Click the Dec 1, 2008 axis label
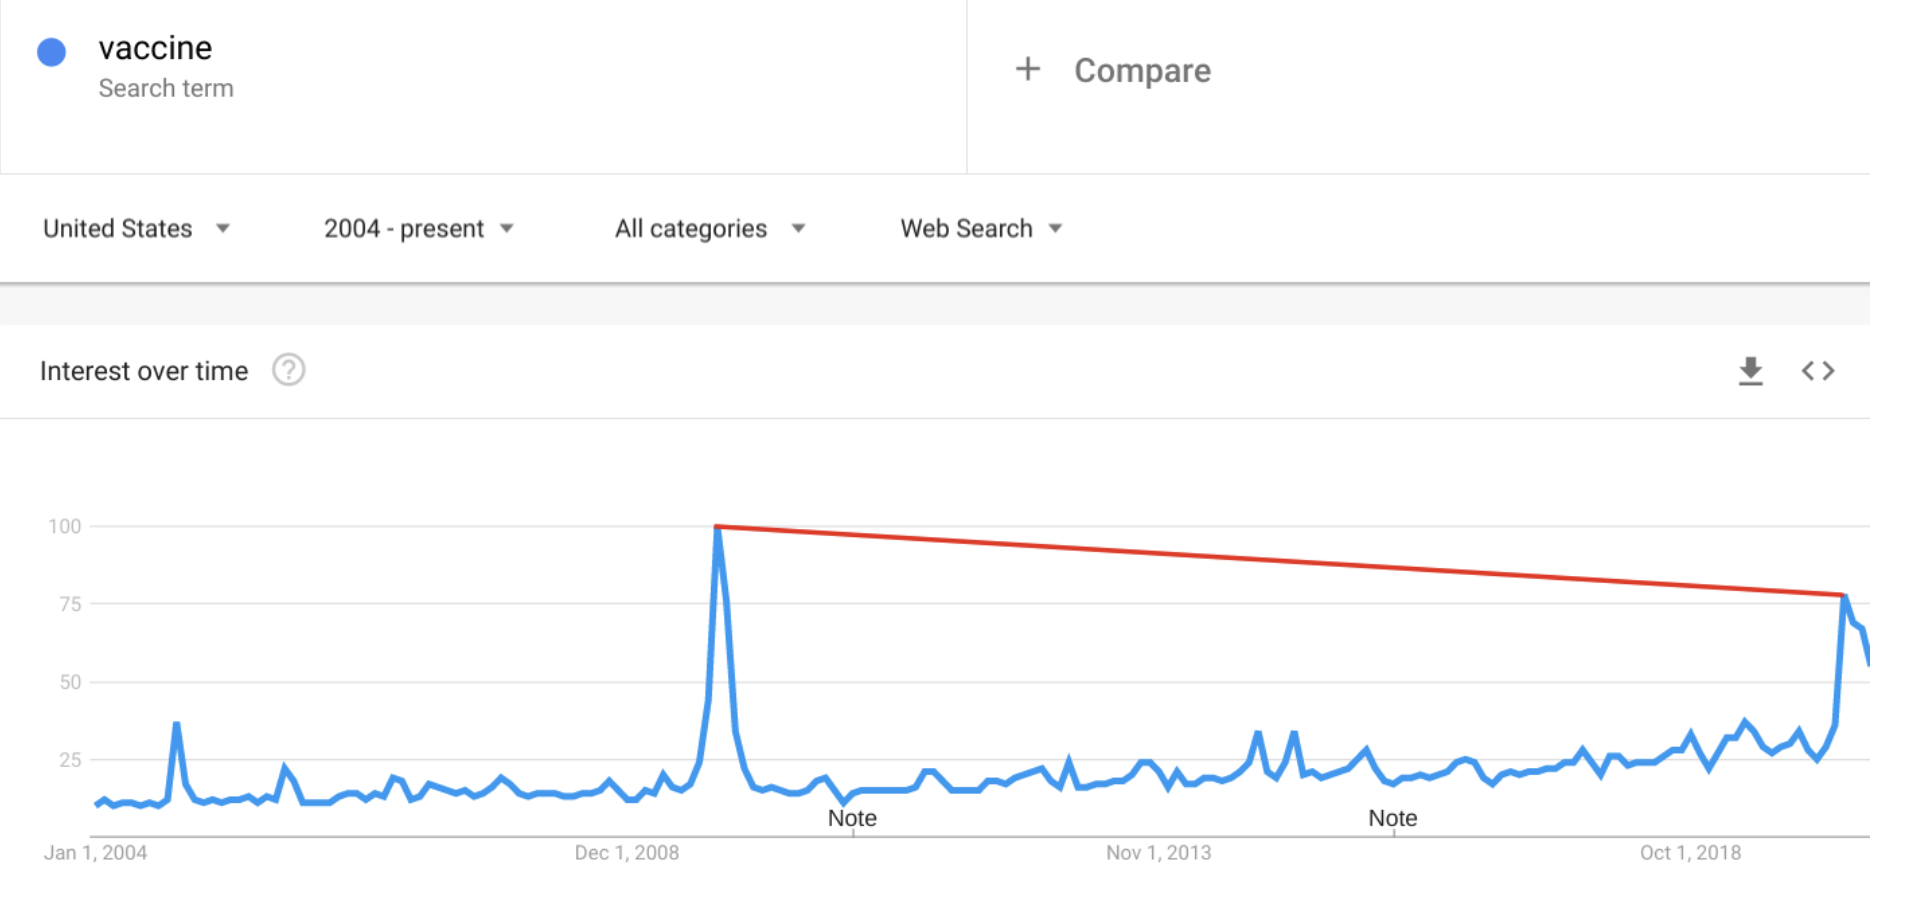Image resolution: width=1906 pixels, height=922 pixels. tap(626, 853)
